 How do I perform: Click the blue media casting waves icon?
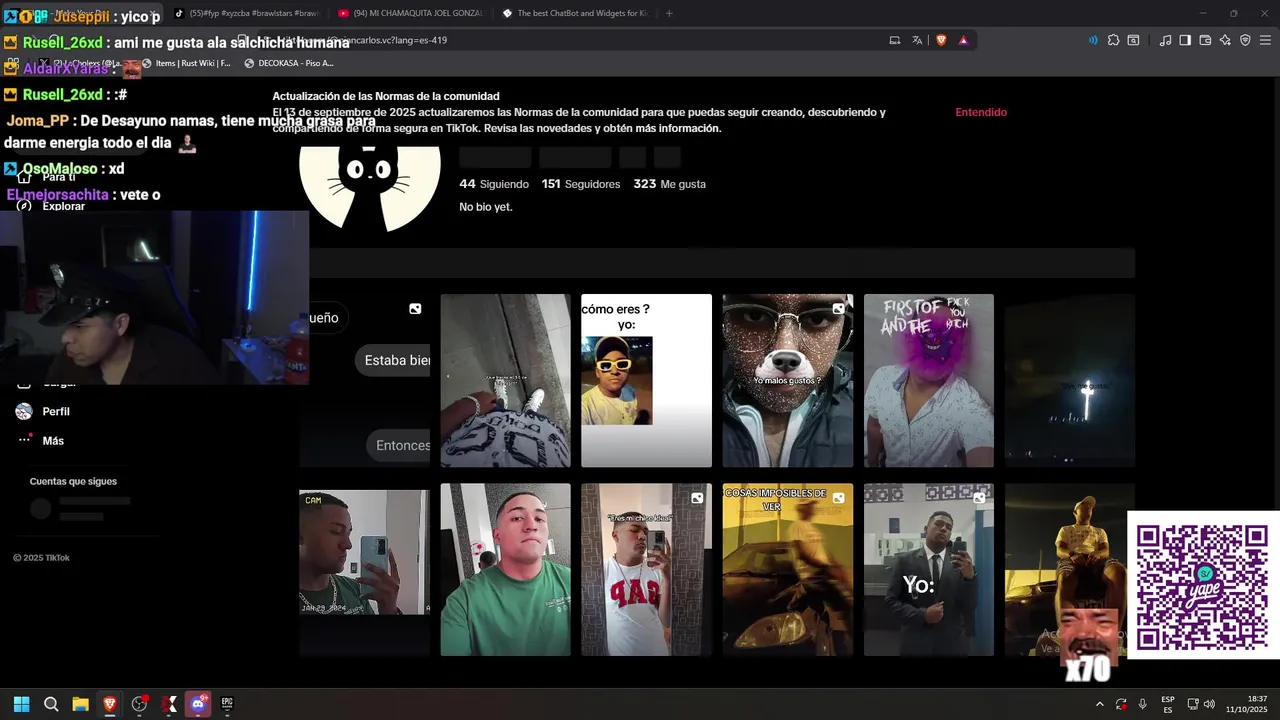click(1092, 40)
